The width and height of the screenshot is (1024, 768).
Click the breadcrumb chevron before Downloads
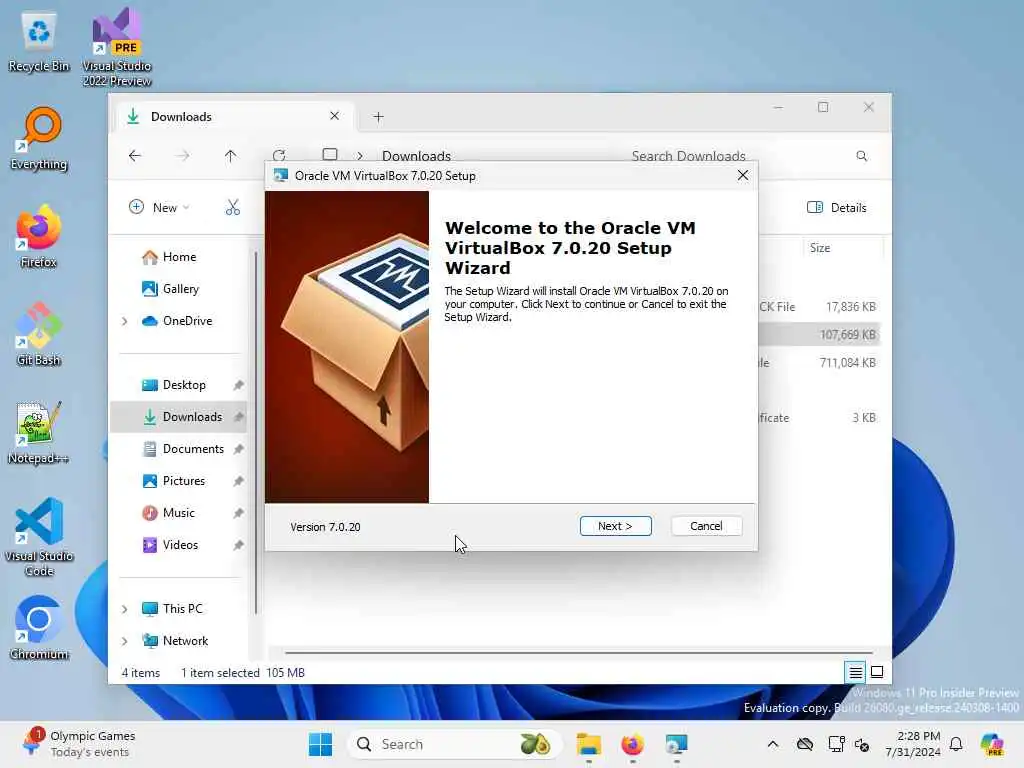359,155
